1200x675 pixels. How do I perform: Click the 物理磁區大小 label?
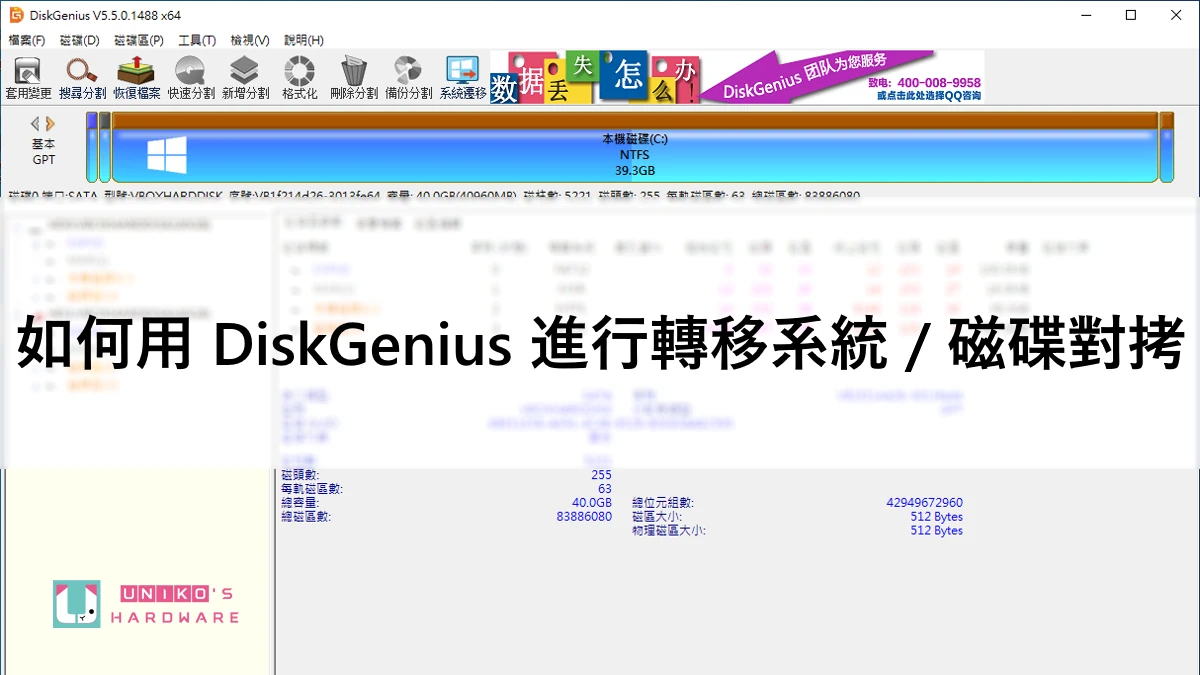(669, 531)
